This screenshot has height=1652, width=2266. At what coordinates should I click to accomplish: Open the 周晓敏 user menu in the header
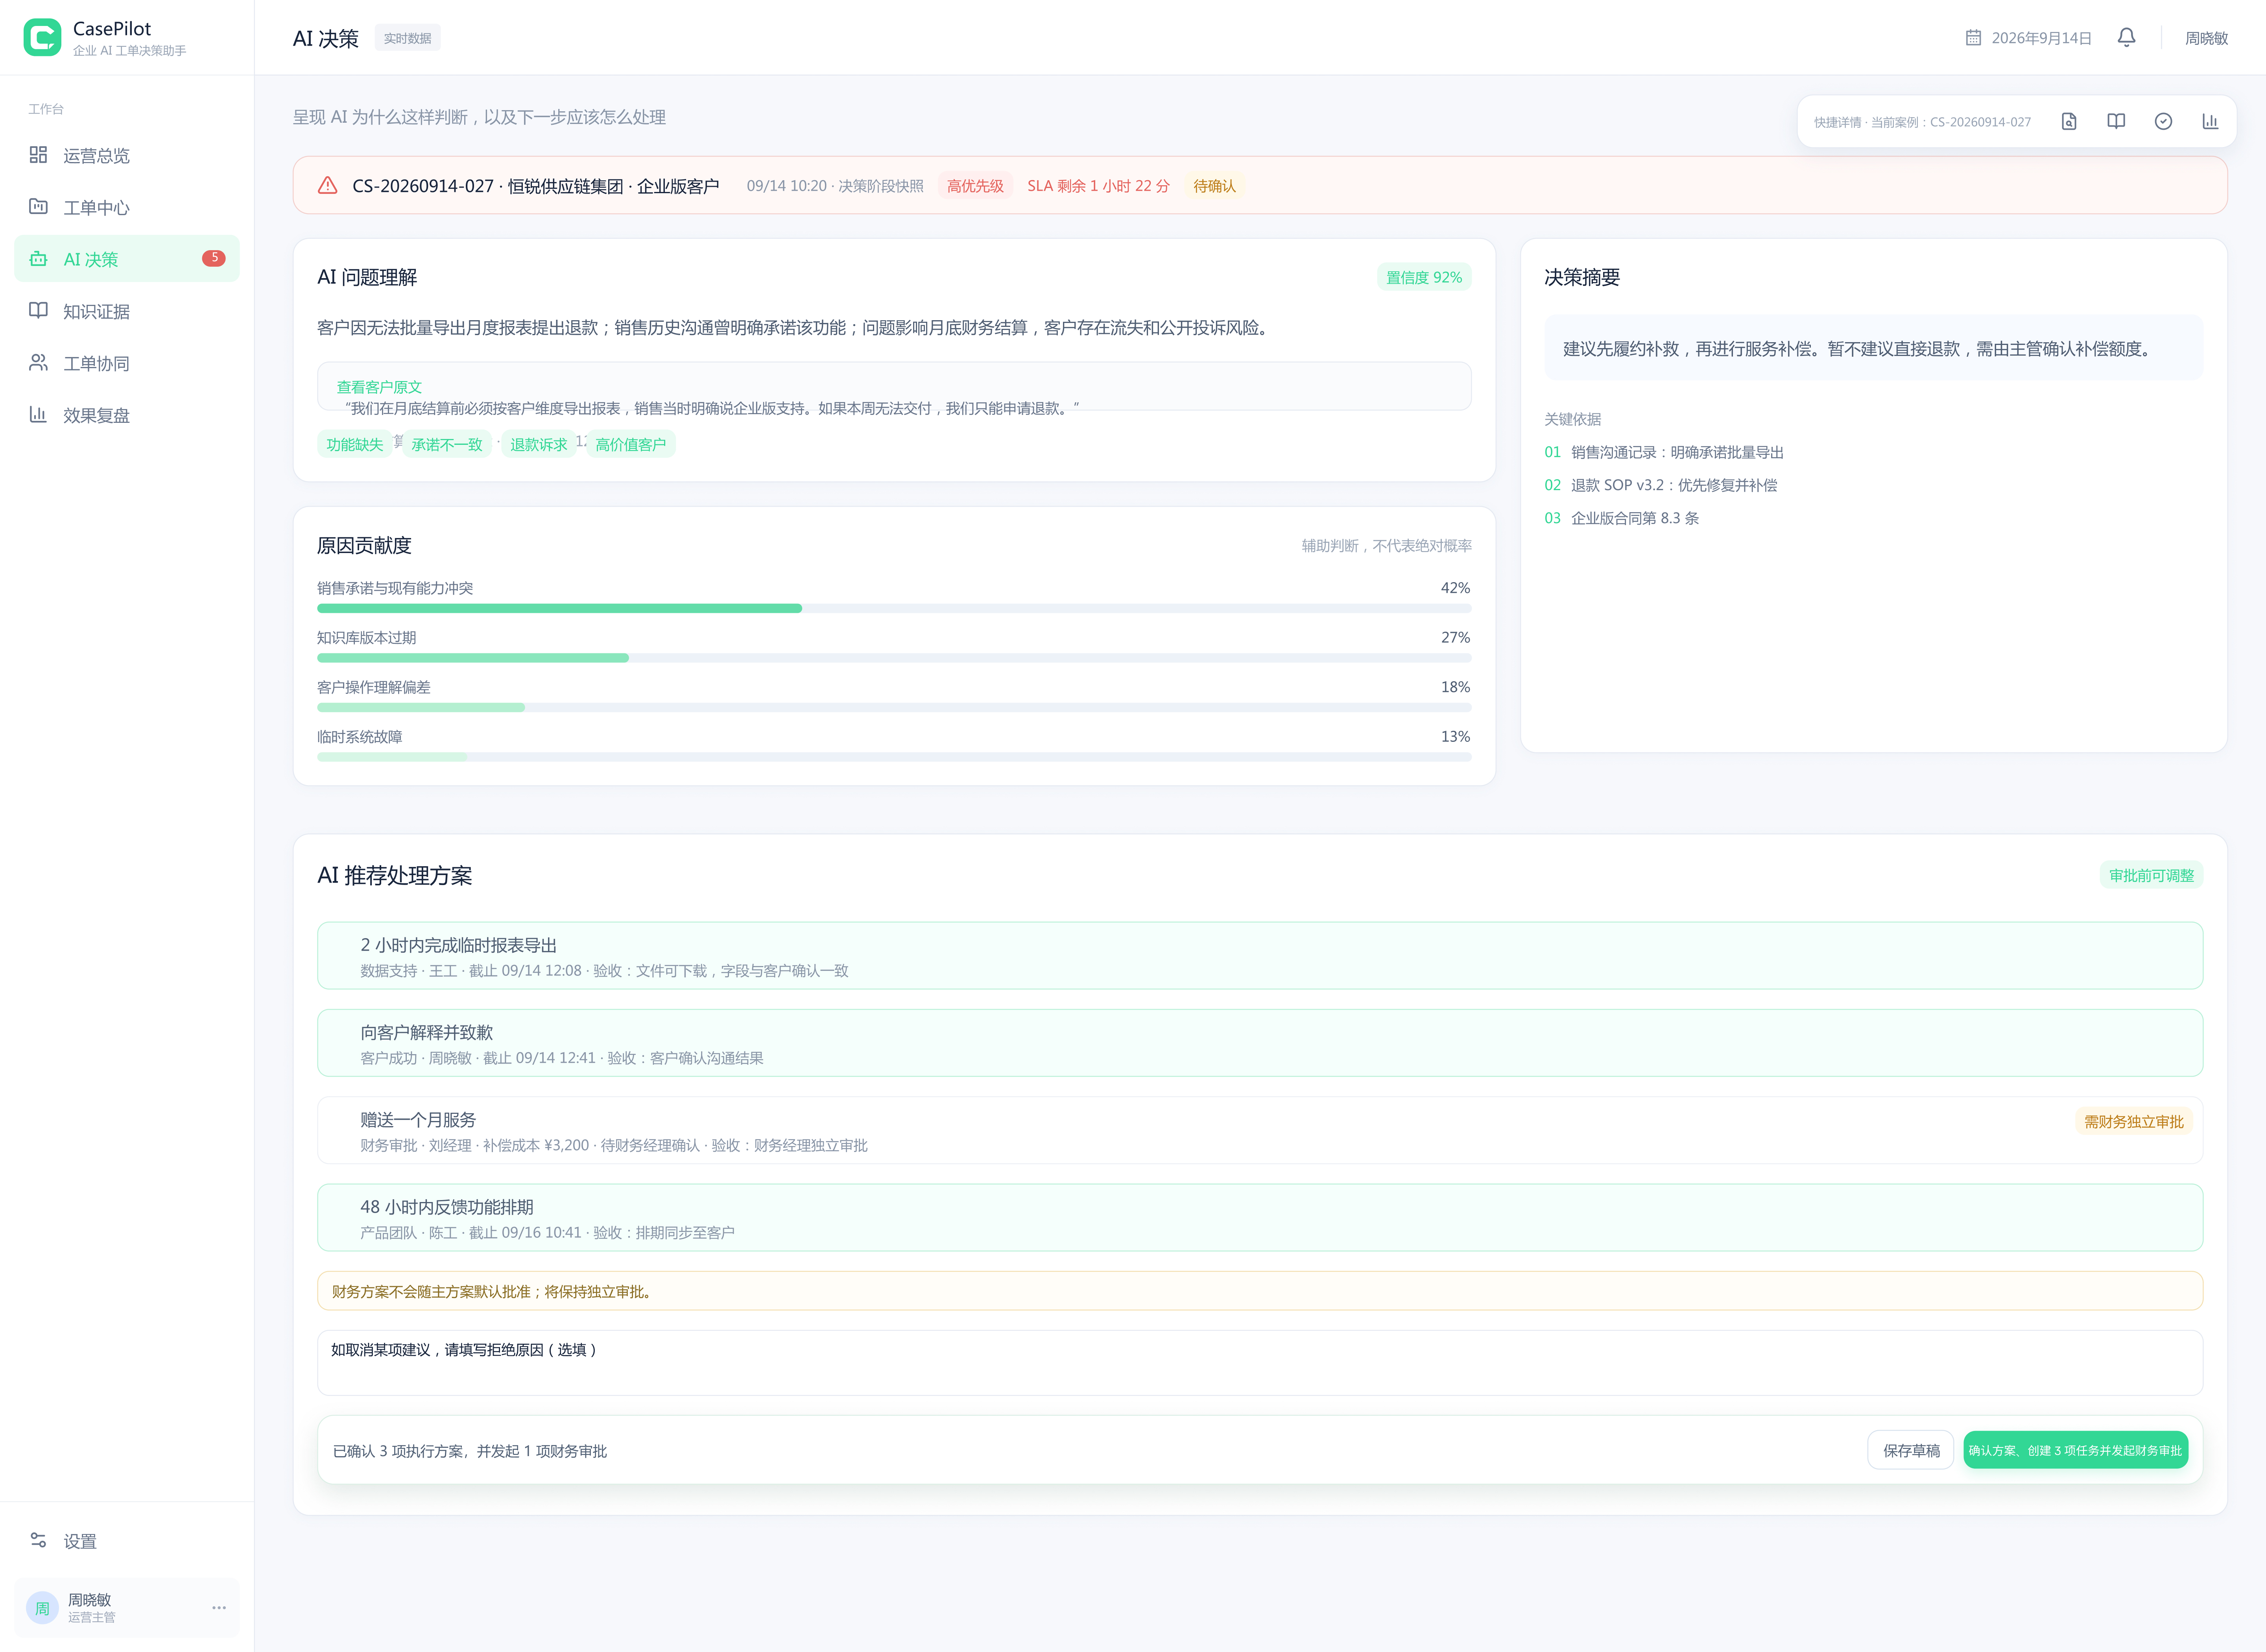[2206, 38]
